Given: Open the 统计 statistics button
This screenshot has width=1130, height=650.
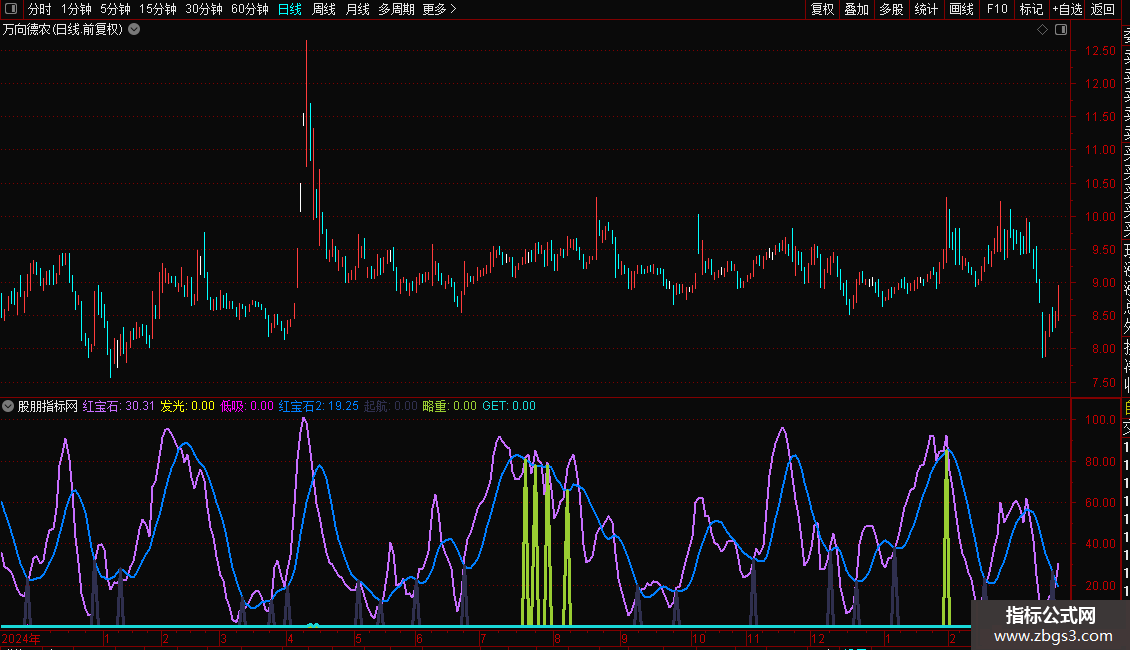Looking at the screenshot, I should 926,9.
